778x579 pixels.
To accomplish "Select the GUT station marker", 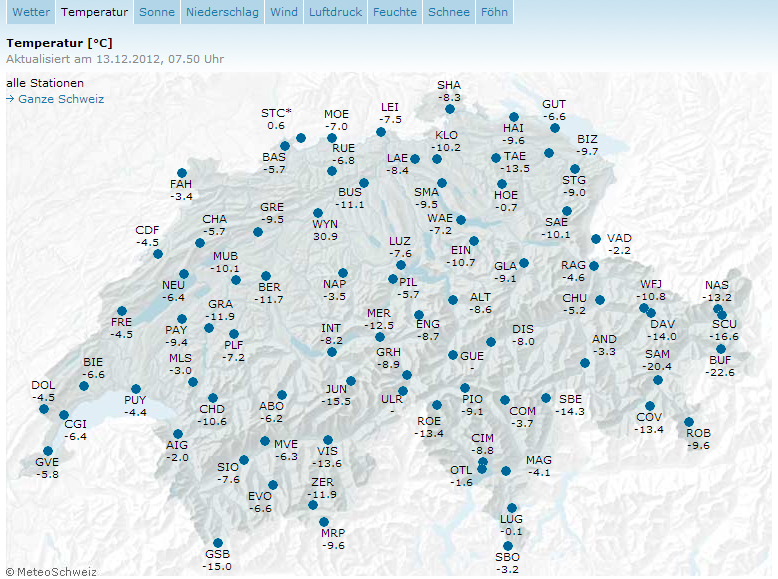I will 555,128.
